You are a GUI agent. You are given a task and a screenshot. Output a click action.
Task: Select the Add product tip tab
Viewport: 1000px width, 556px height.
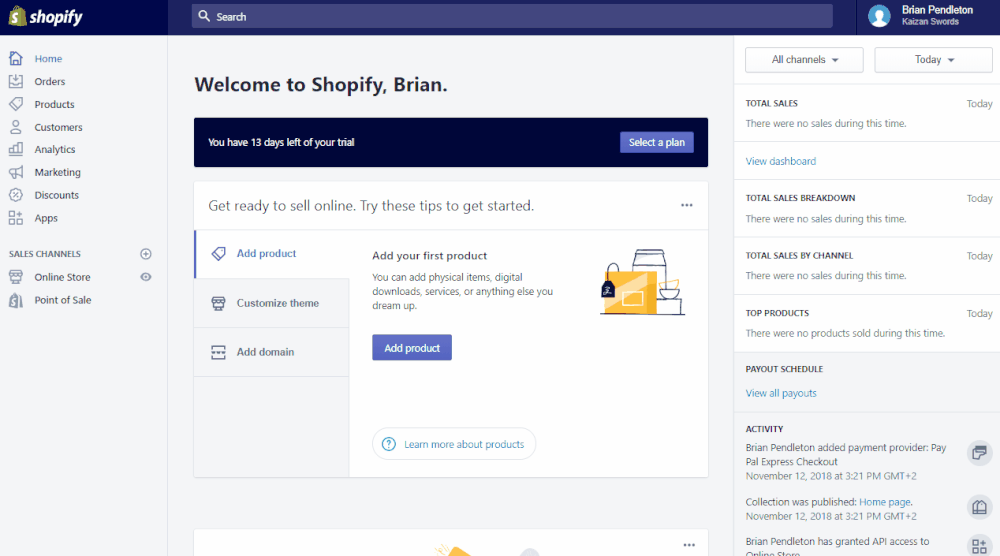[272, 254]
